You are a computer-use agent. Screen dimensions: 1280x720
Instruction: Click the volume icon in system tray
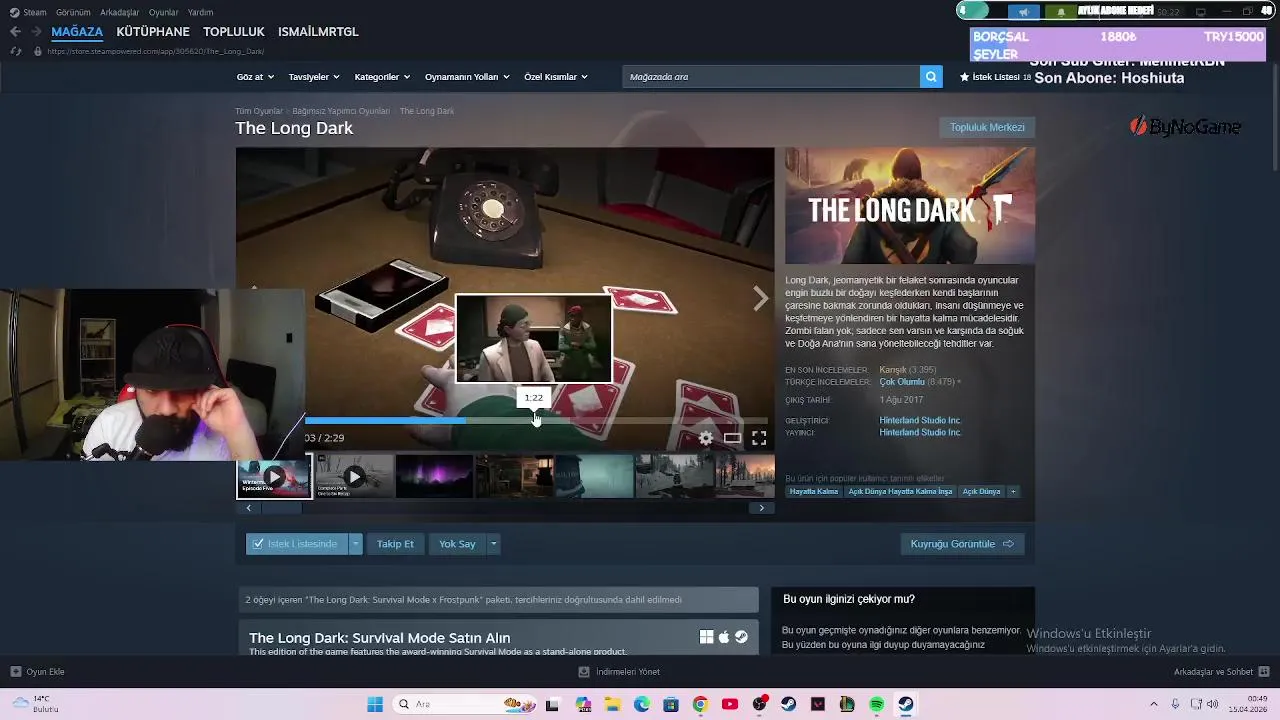[1213, 704]
